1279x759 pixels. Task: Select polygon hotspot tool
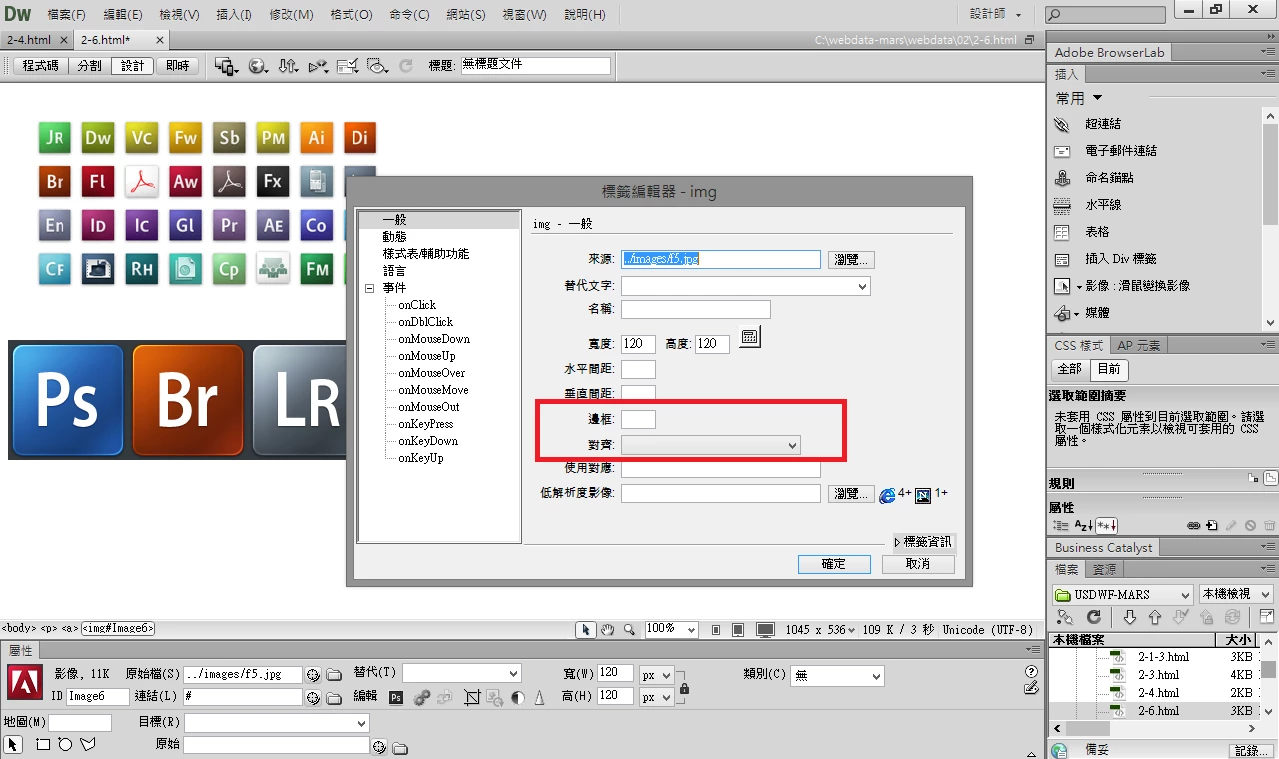(88, 745)
